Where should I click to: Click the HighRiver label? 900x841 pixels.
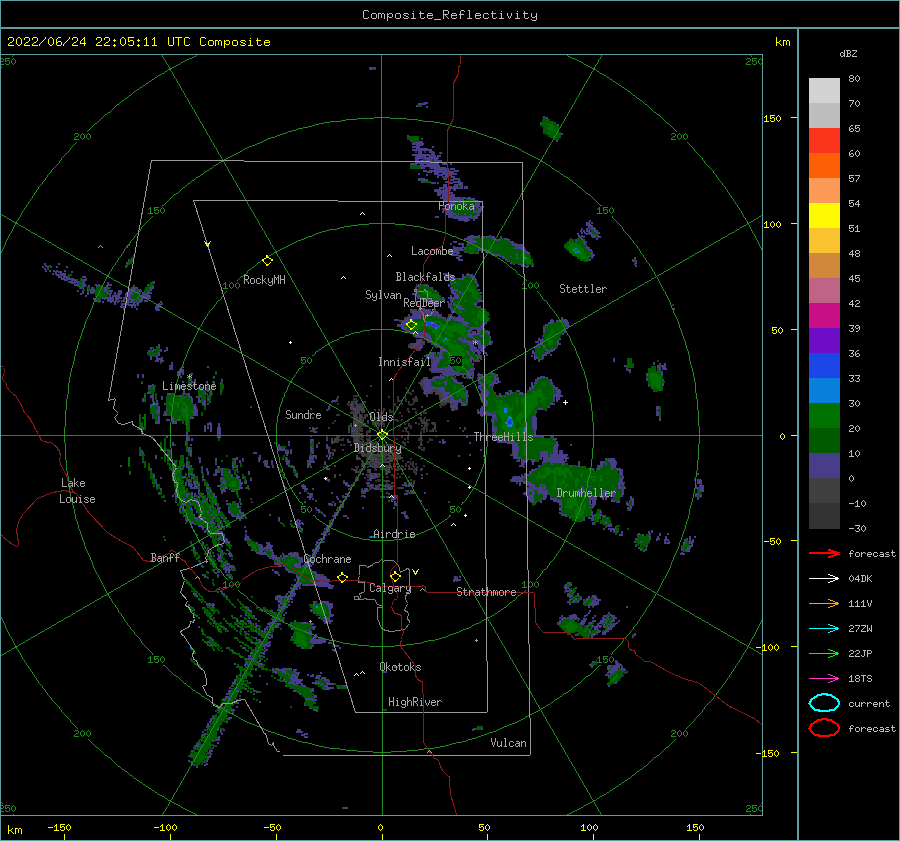point(415,702)
